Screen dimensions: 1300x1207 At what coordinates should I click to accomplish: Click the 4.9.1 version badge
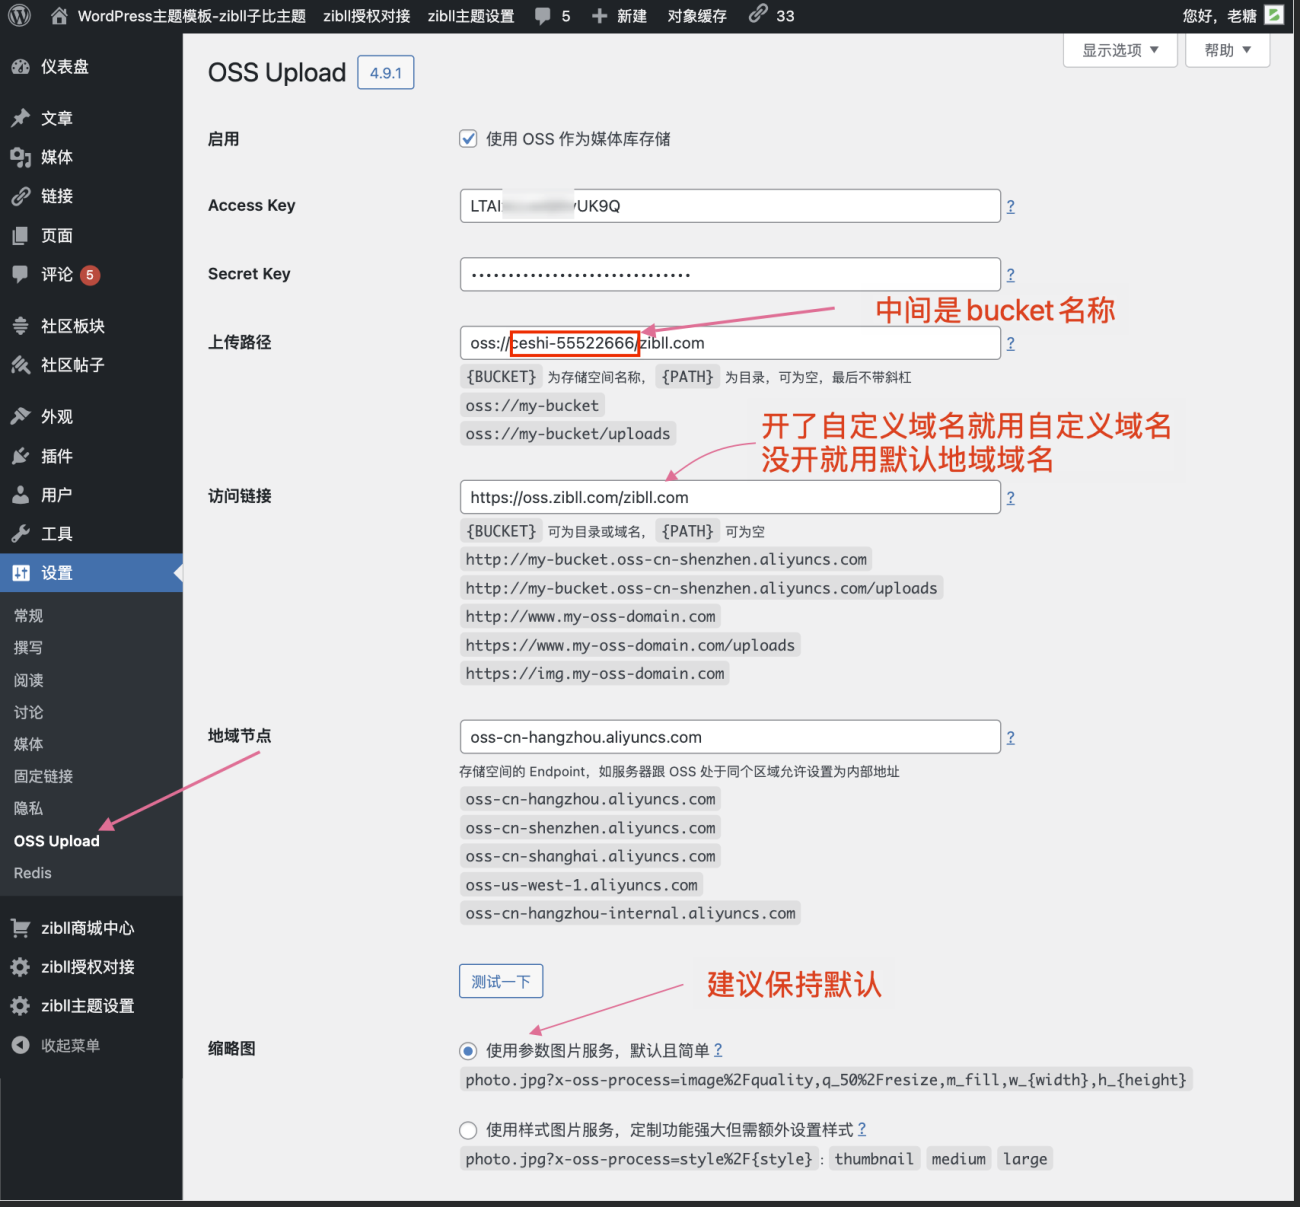point(386,73)
